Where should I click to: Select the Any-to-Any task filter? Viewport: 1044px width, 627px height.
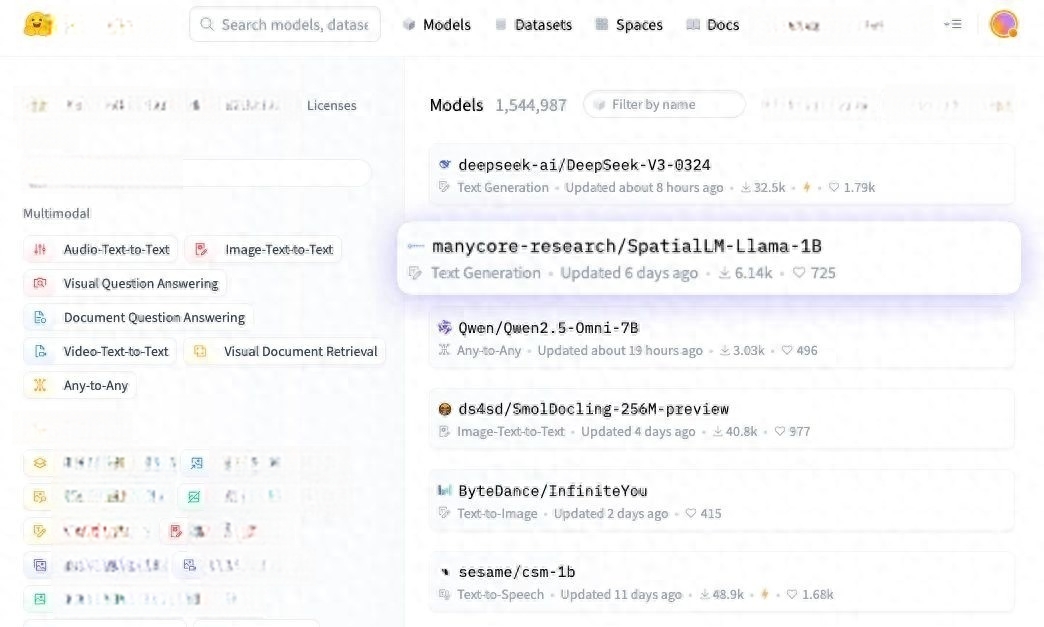[x=80, y=385]
